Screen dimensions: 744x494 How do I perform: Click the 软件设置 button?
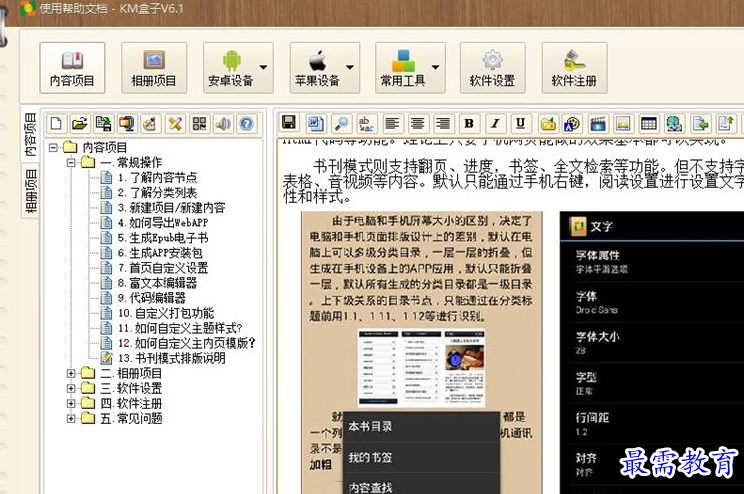[492, 69]
